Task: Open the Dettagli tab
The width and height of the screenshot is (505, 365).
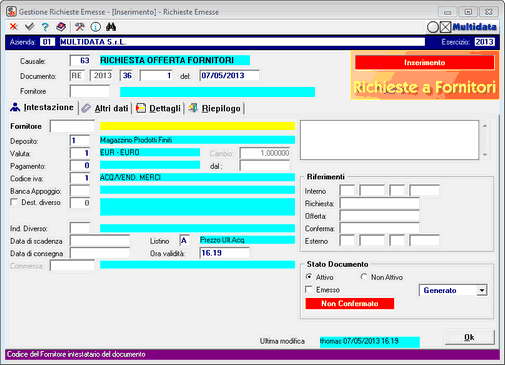Action: [x=159, y=108]
